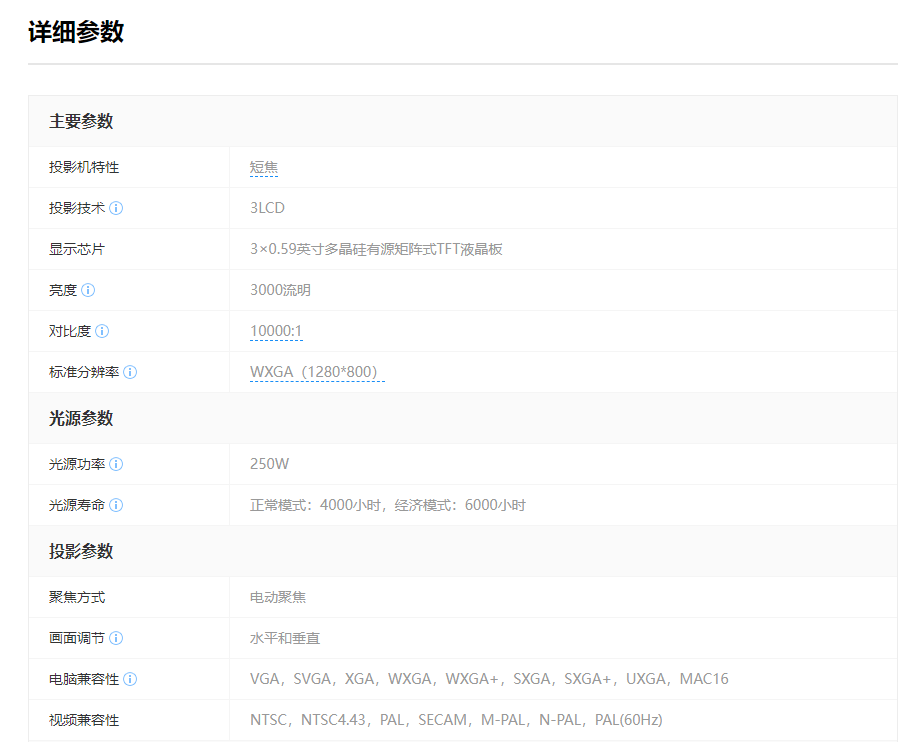Open the info icon beside 画面调节
The width and height of the screenshot is (924, 742).
point(116,638)
